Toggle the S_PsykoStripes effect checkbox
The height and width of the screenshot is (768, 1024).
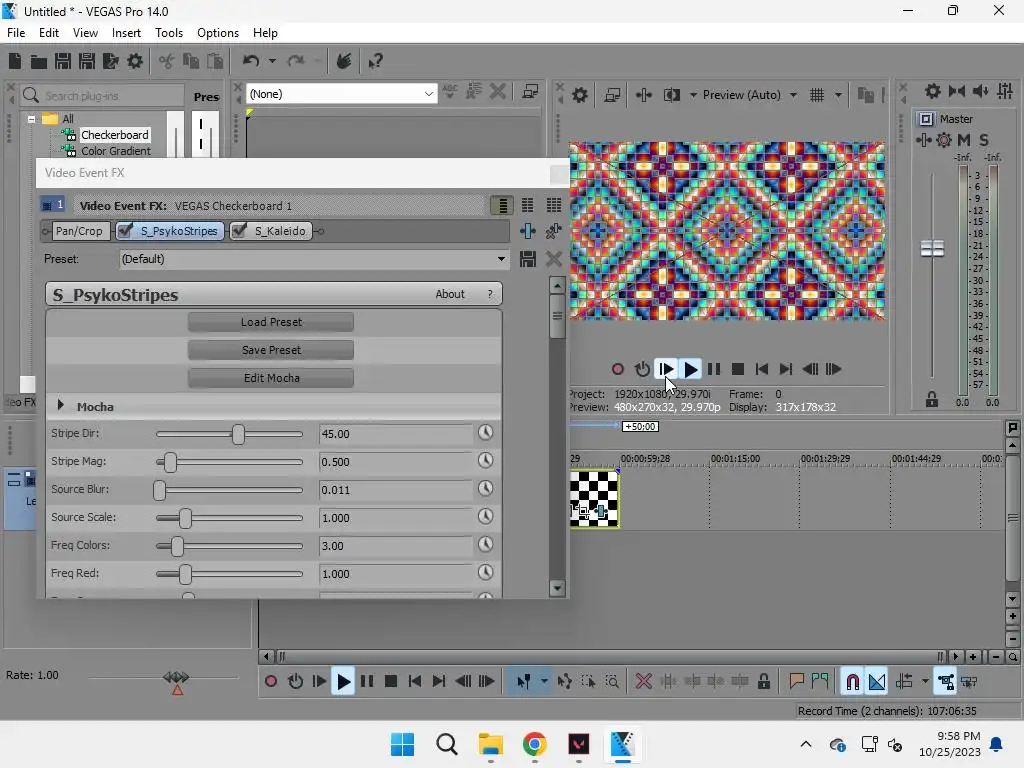tap(125, 231)
